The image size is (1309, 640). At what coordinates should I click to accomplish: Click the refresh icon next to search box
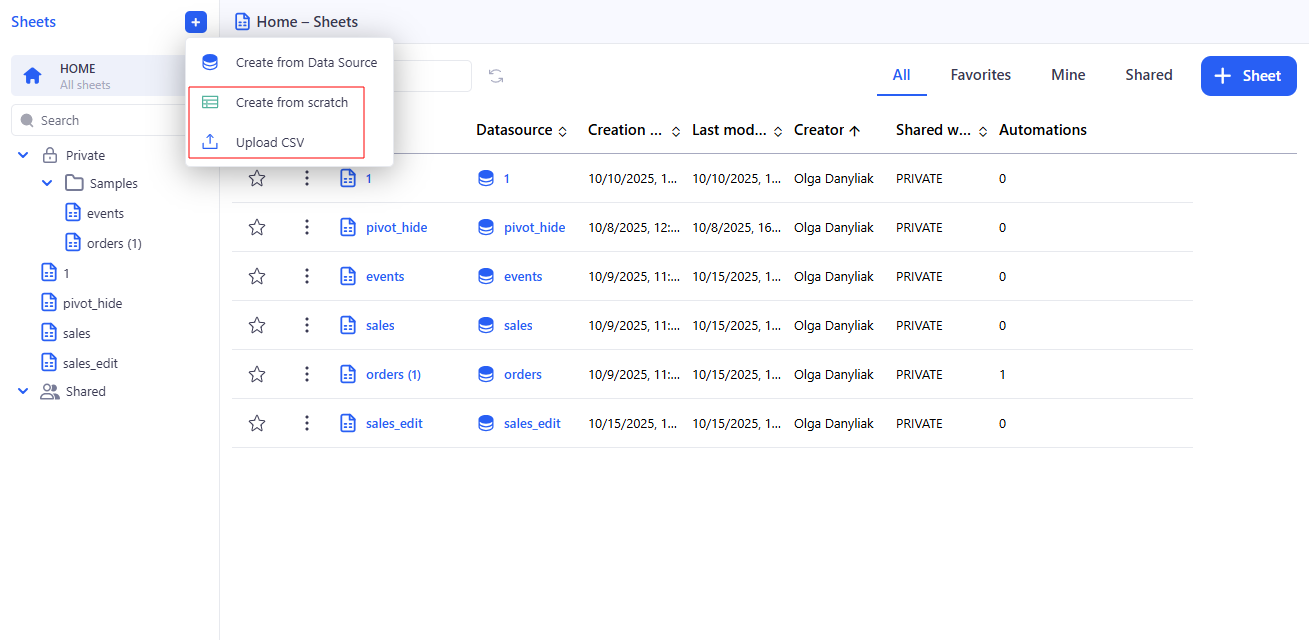click(x=496, y=76)
